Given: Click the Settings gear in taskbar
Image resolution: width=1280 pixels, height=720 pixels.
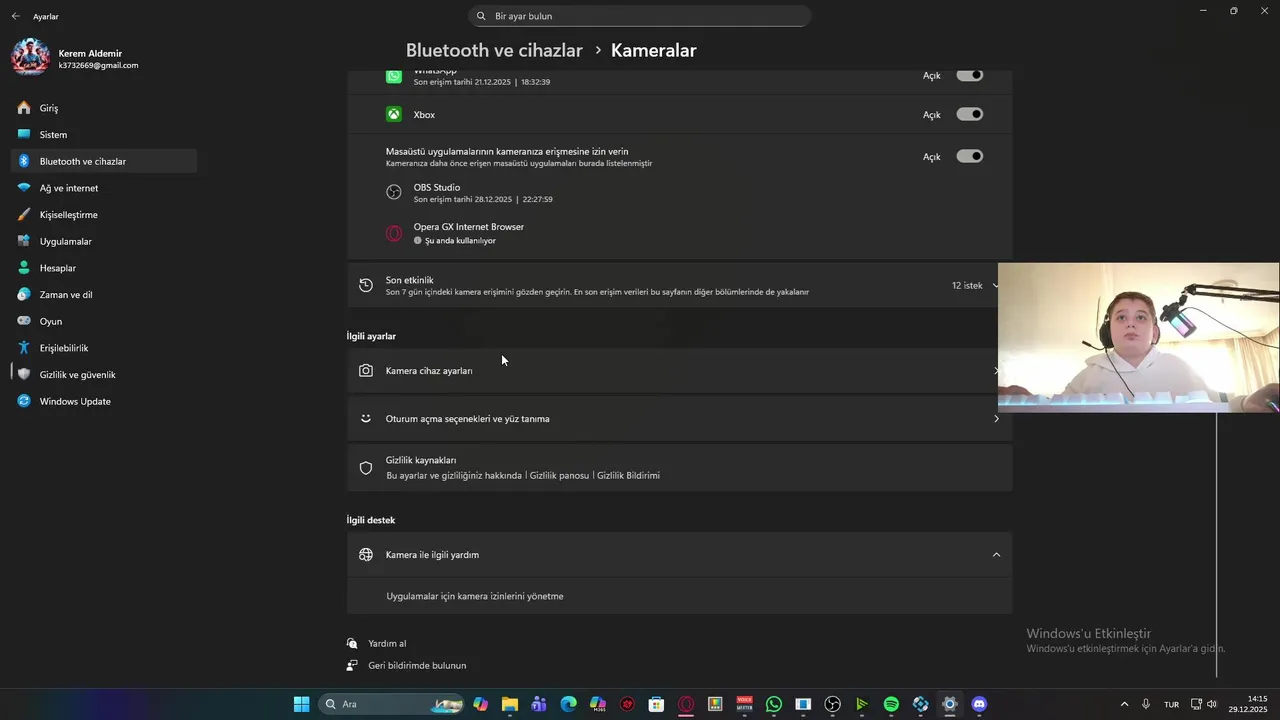Looking at the screenshot, I should [950, 704].
